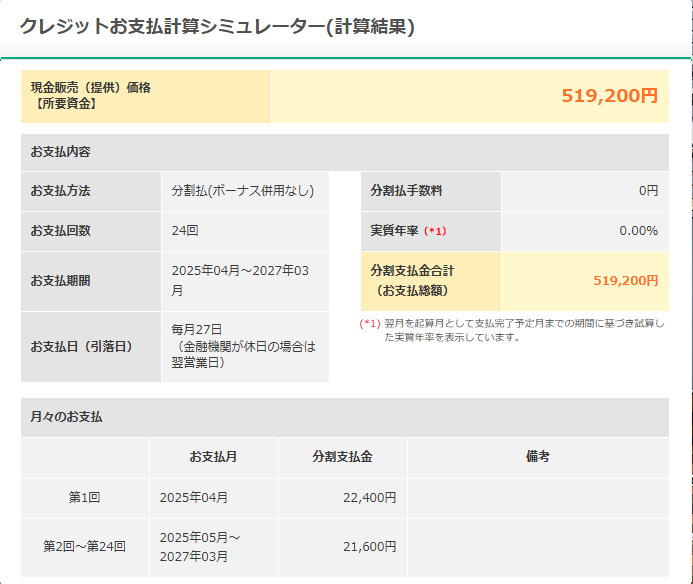Select the 分割支払金 column header
This screenshot has width=693, height=584.
[x=343, y=457]
